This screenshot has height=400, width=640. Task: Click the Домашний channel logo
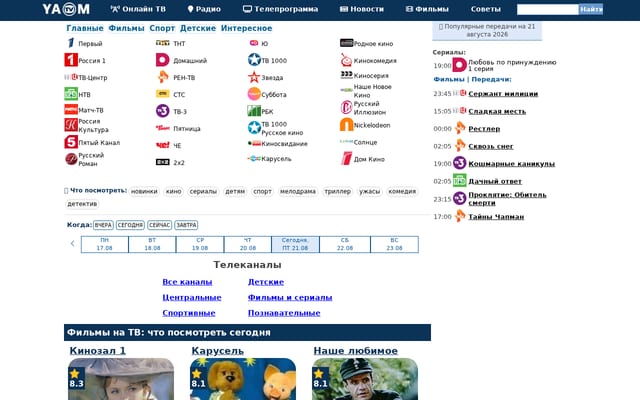162,60
